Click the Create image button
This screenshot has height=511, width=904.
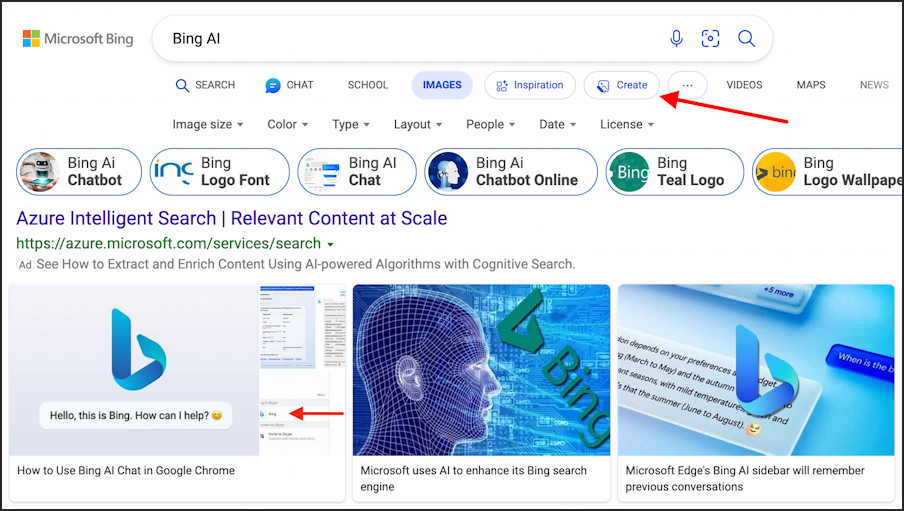click(x=622, y=85)
